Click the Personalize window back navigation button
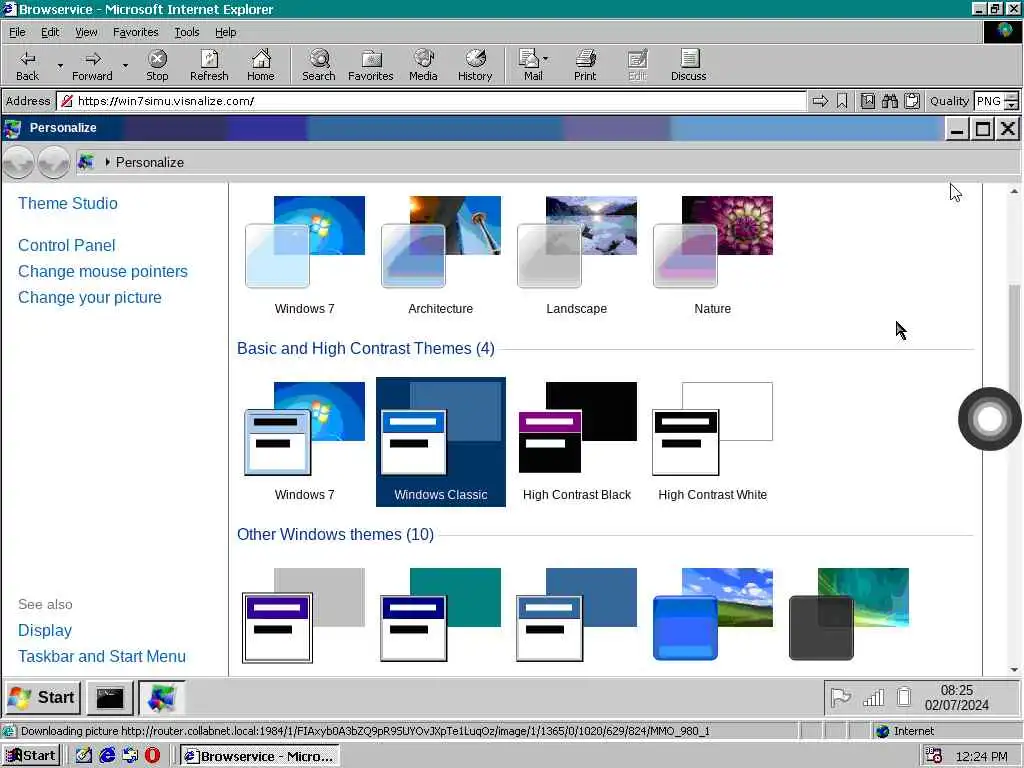This screenshot has height=768, width=1024. point(18,162)
